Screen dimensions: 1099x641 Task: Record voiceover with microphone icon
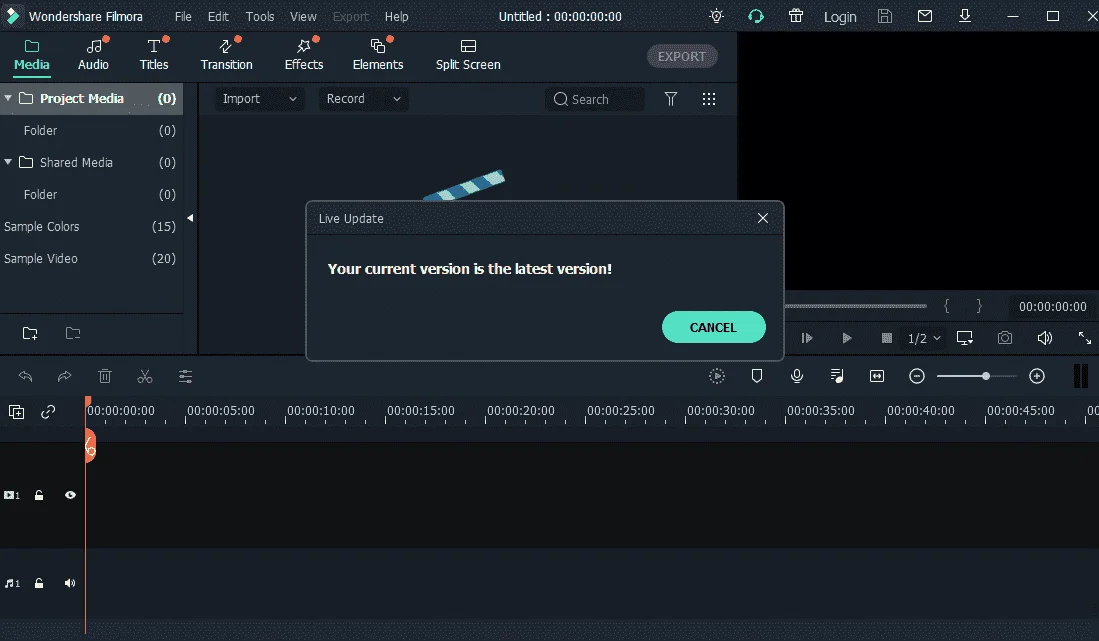click(x=796, y=376)
